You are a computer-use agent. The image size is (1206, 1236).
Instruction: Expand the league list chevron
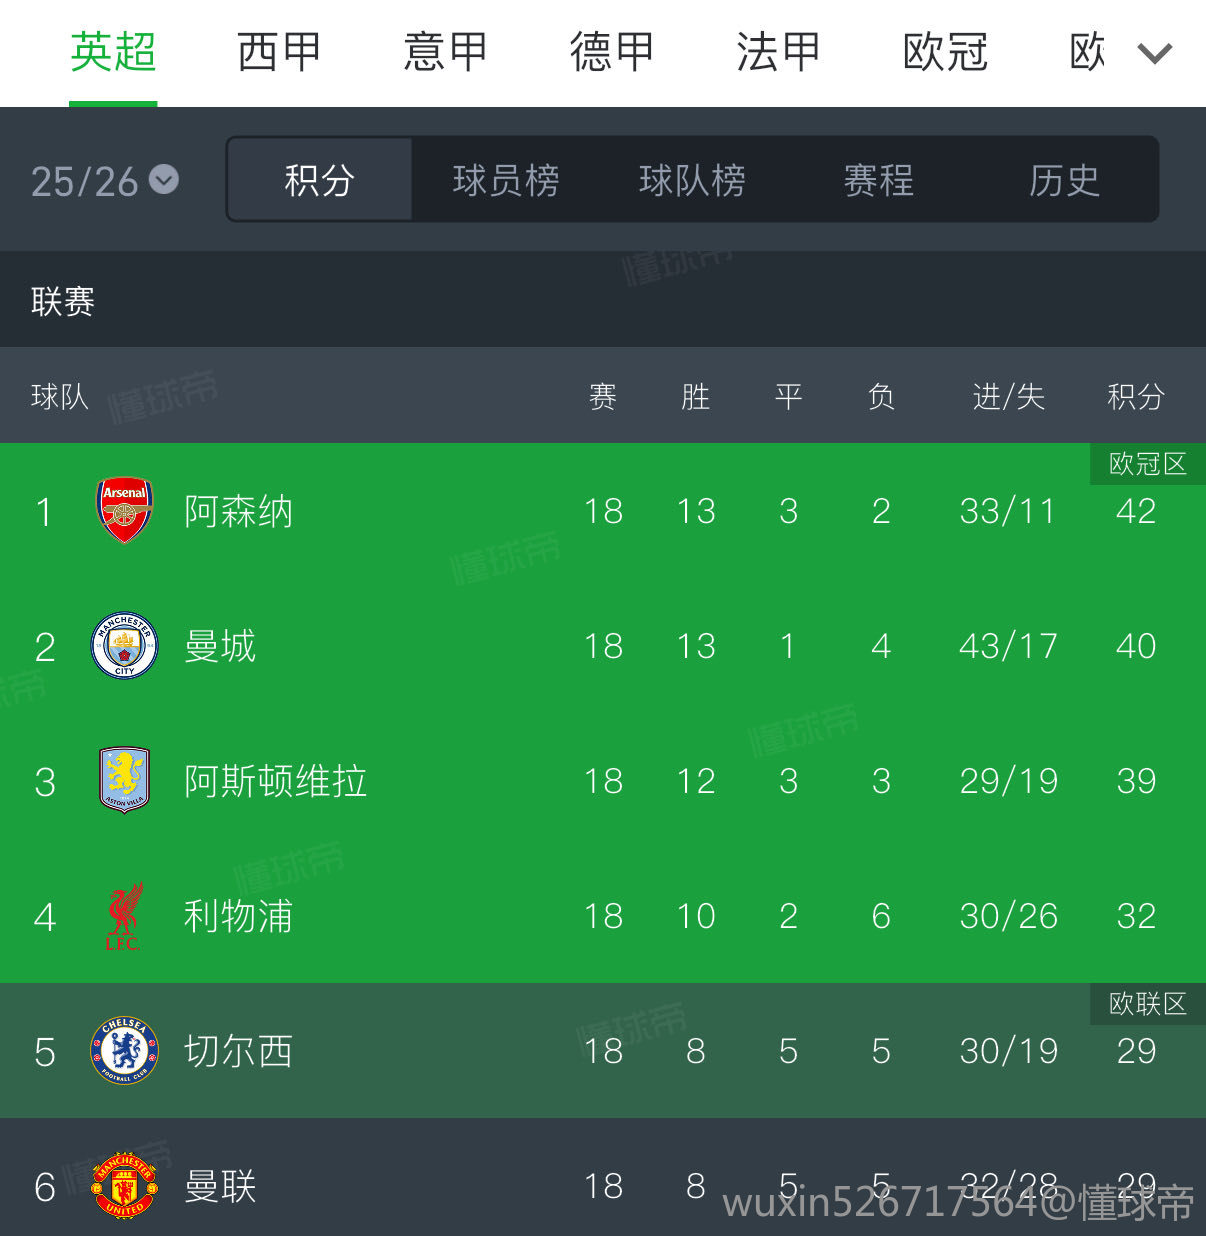(x=1154, y=53)
